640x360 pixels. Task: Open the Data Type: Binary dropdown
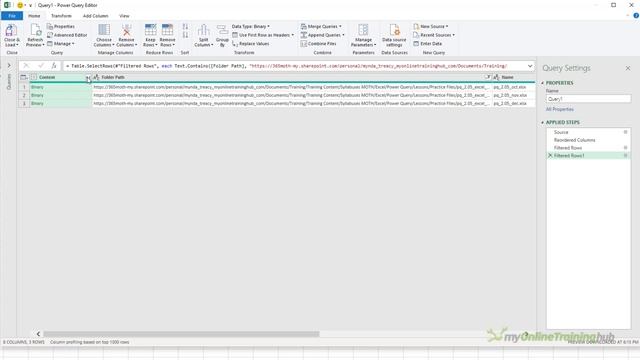[x=251, y=26]
